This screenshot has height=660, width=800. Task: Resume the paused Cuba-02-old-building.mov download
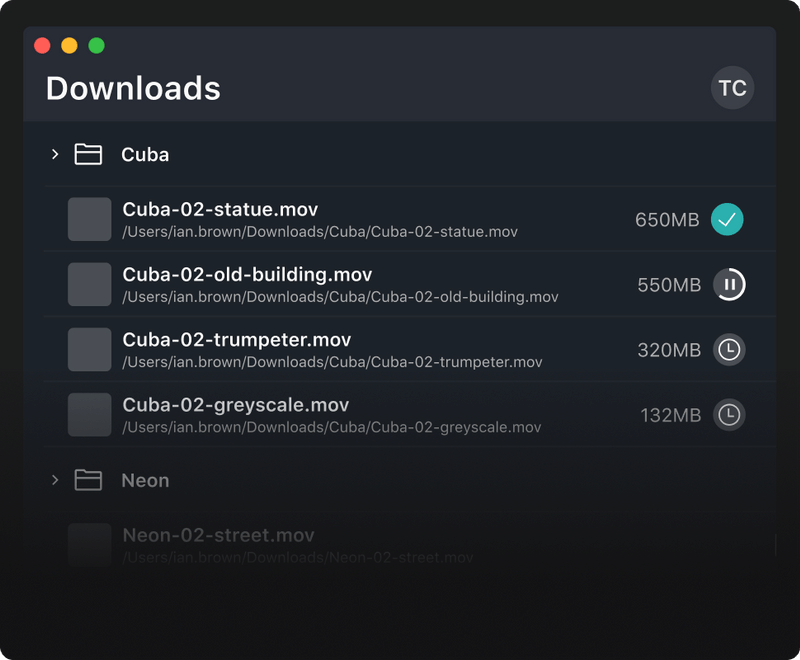point(728,284)
